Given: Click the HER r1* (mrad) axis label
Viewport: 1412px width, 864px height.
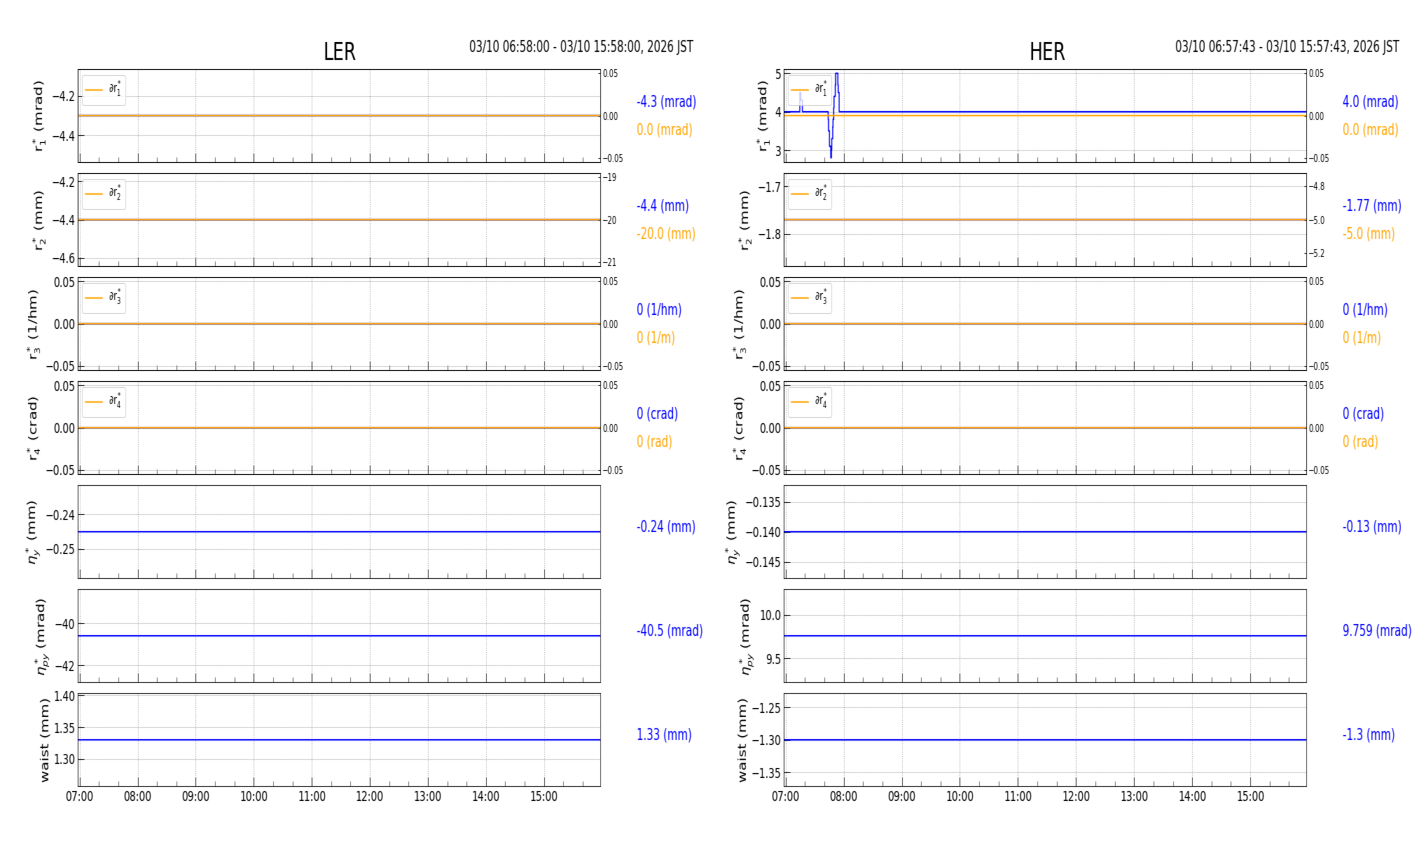Looking at the screenshot, I should click(x=763, y=116).
